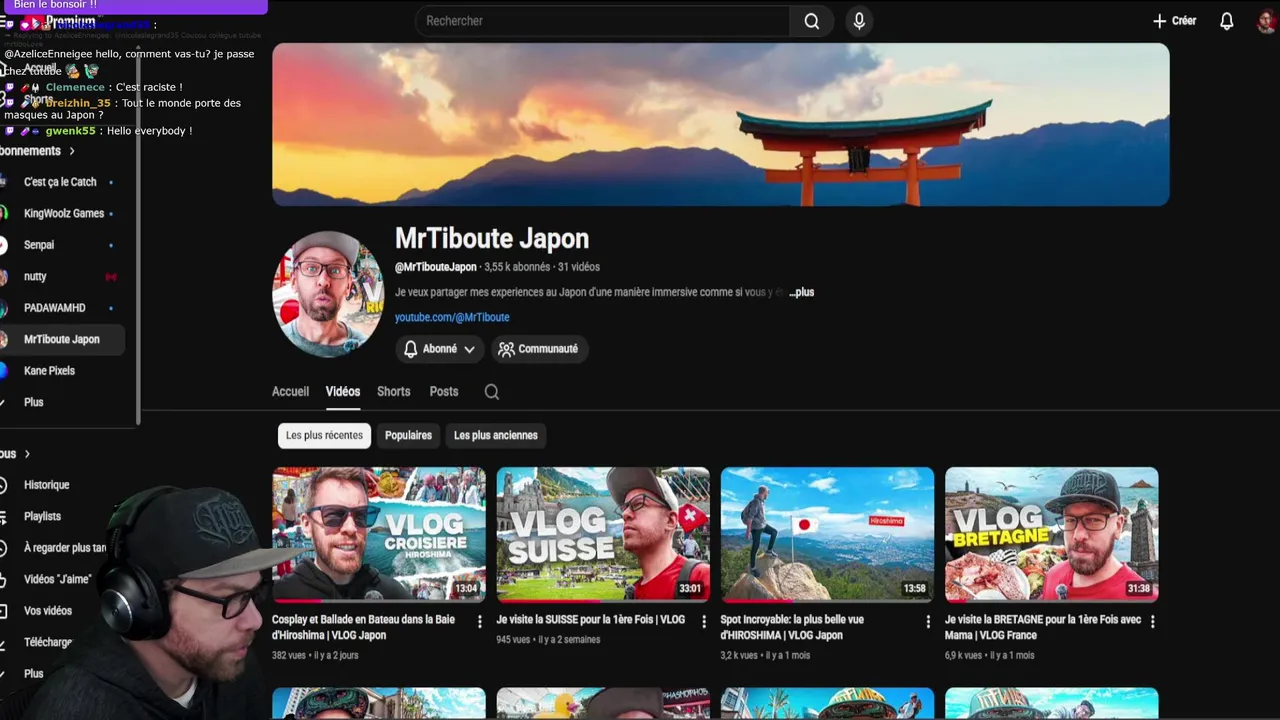
Task: Expand the Abonnements section chevron
Action: 71,151
